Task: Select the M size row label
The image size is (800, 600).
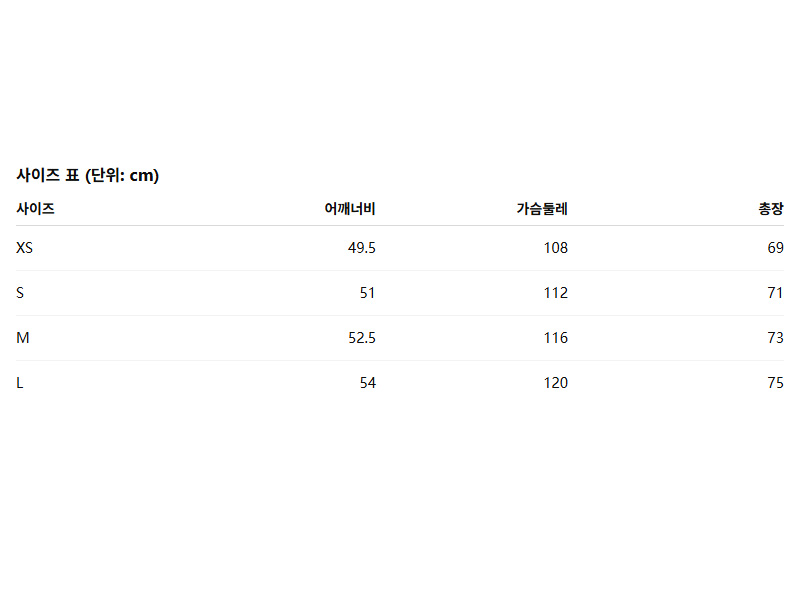Action: click(23, 338)
